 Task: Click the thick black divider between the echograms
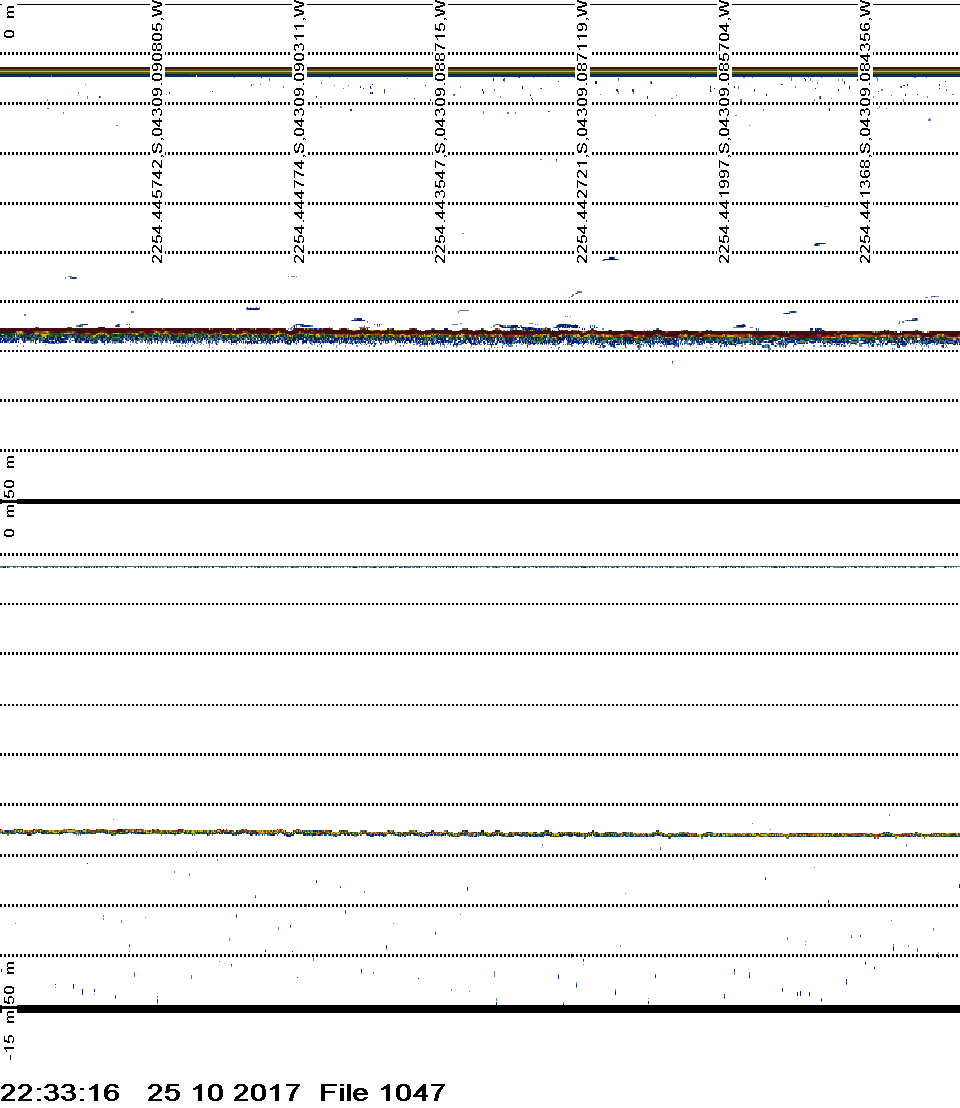coord(480,501)
